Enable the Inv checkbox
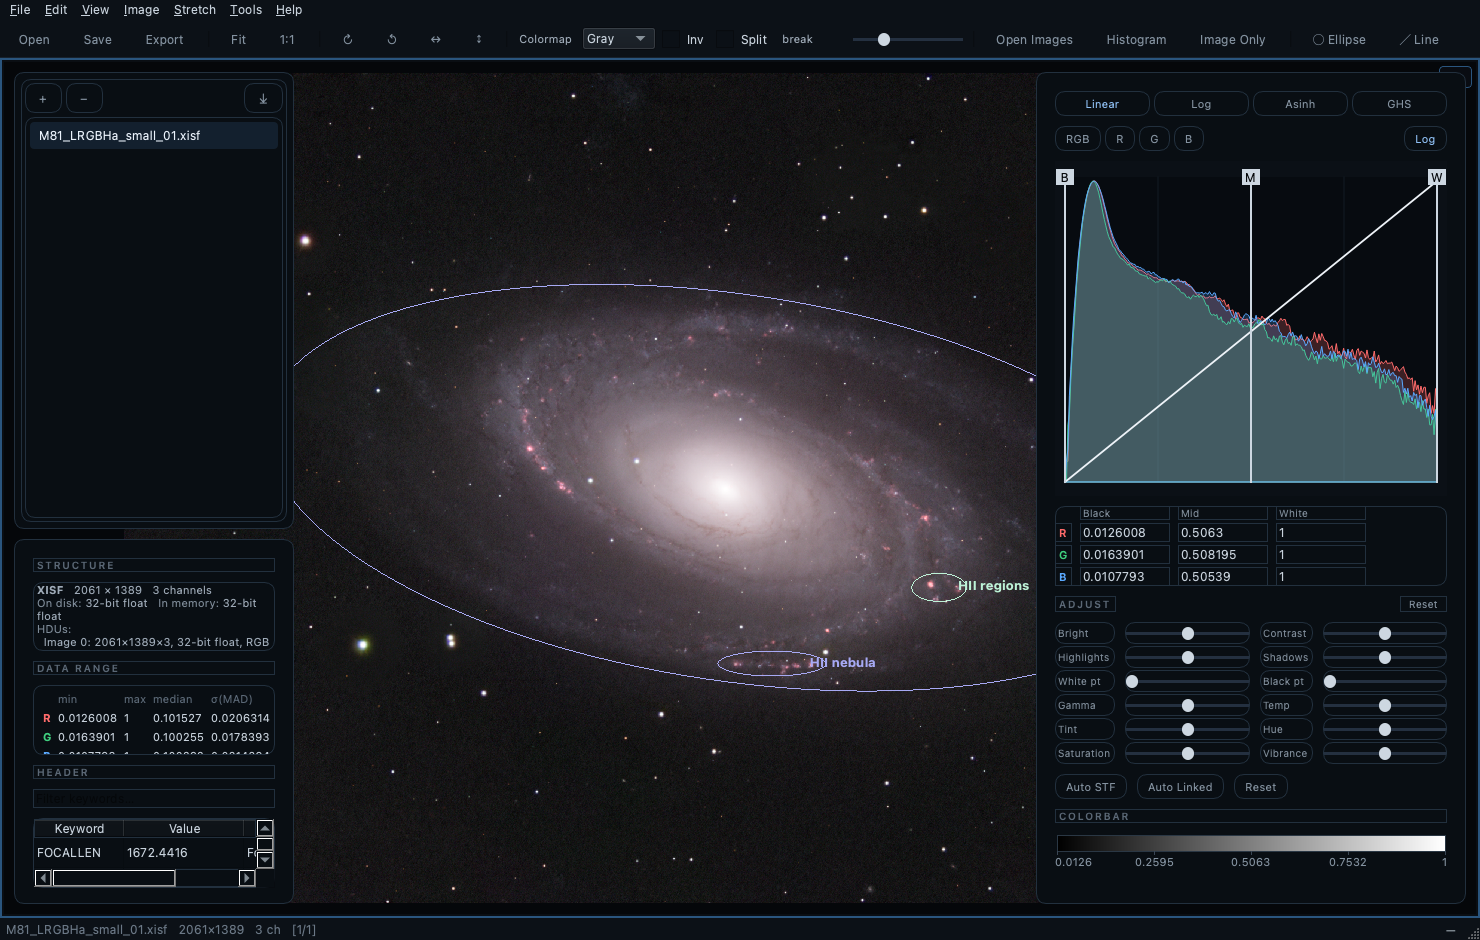The image size is (1480, 940). click(x=672, y=40)
